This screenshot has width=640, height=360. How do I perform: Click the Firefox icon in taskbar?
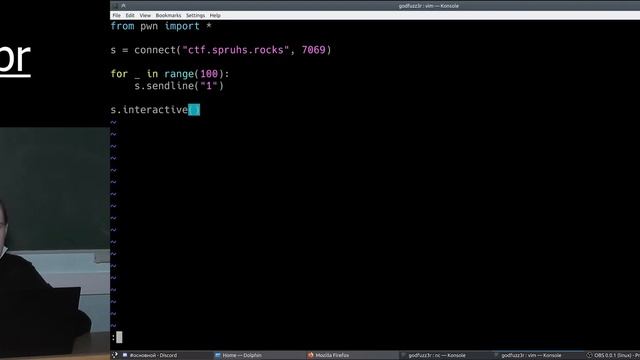pyautogui.click(x=311, y=355)
